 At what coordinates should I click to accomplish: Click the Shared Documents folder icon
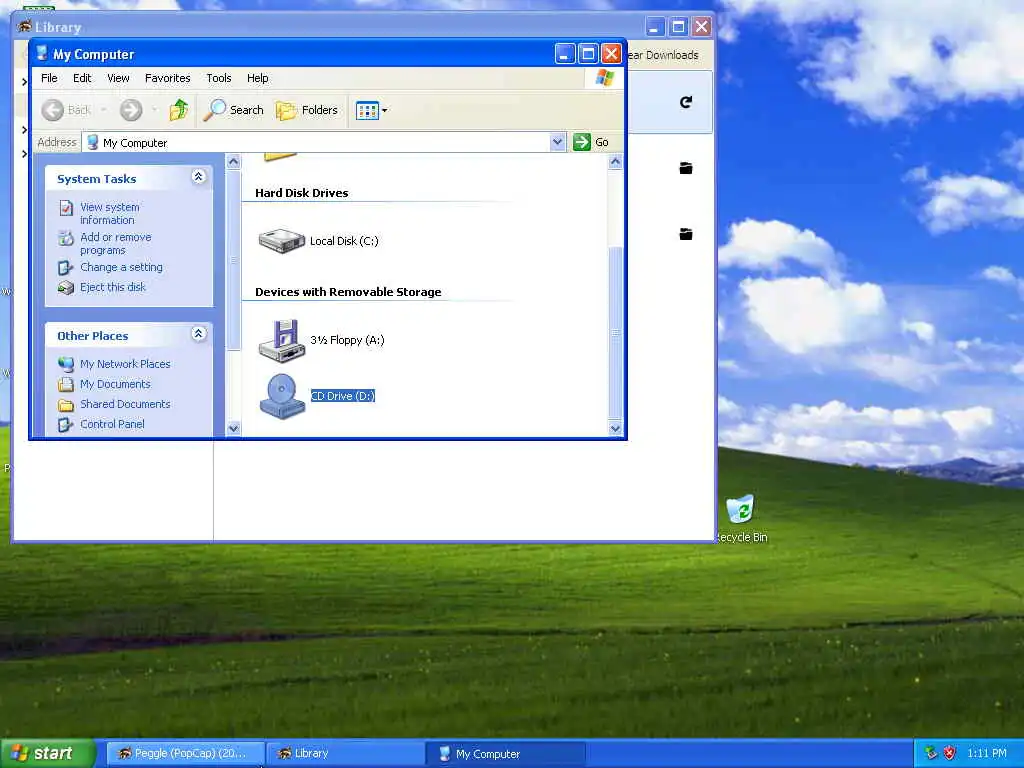(x=65, y=405)
